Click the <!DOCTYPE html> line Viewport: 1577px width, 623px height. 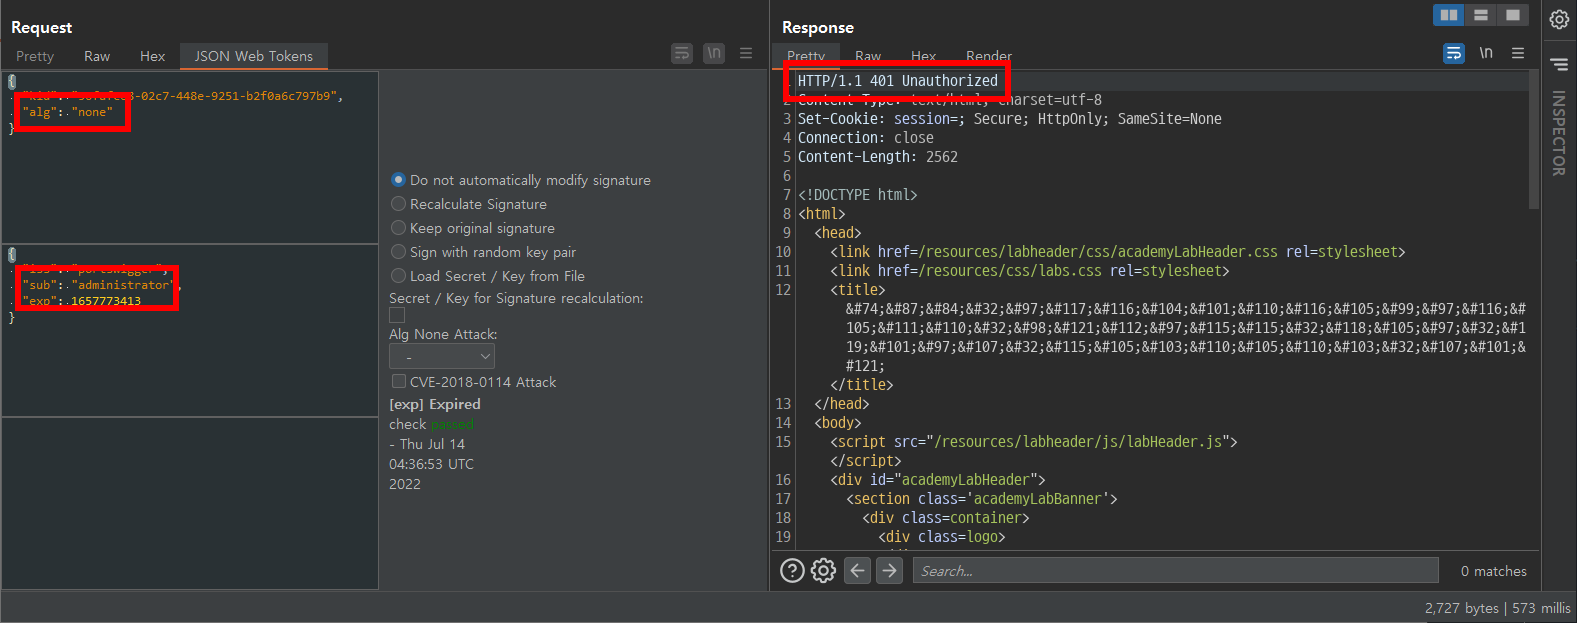click(x=858, y=195)
